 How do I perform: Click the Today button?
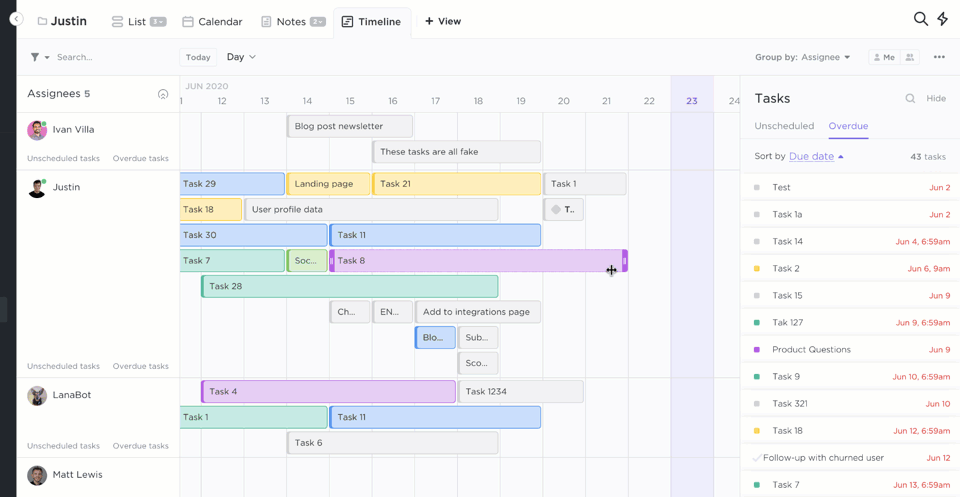pos(198,57)
